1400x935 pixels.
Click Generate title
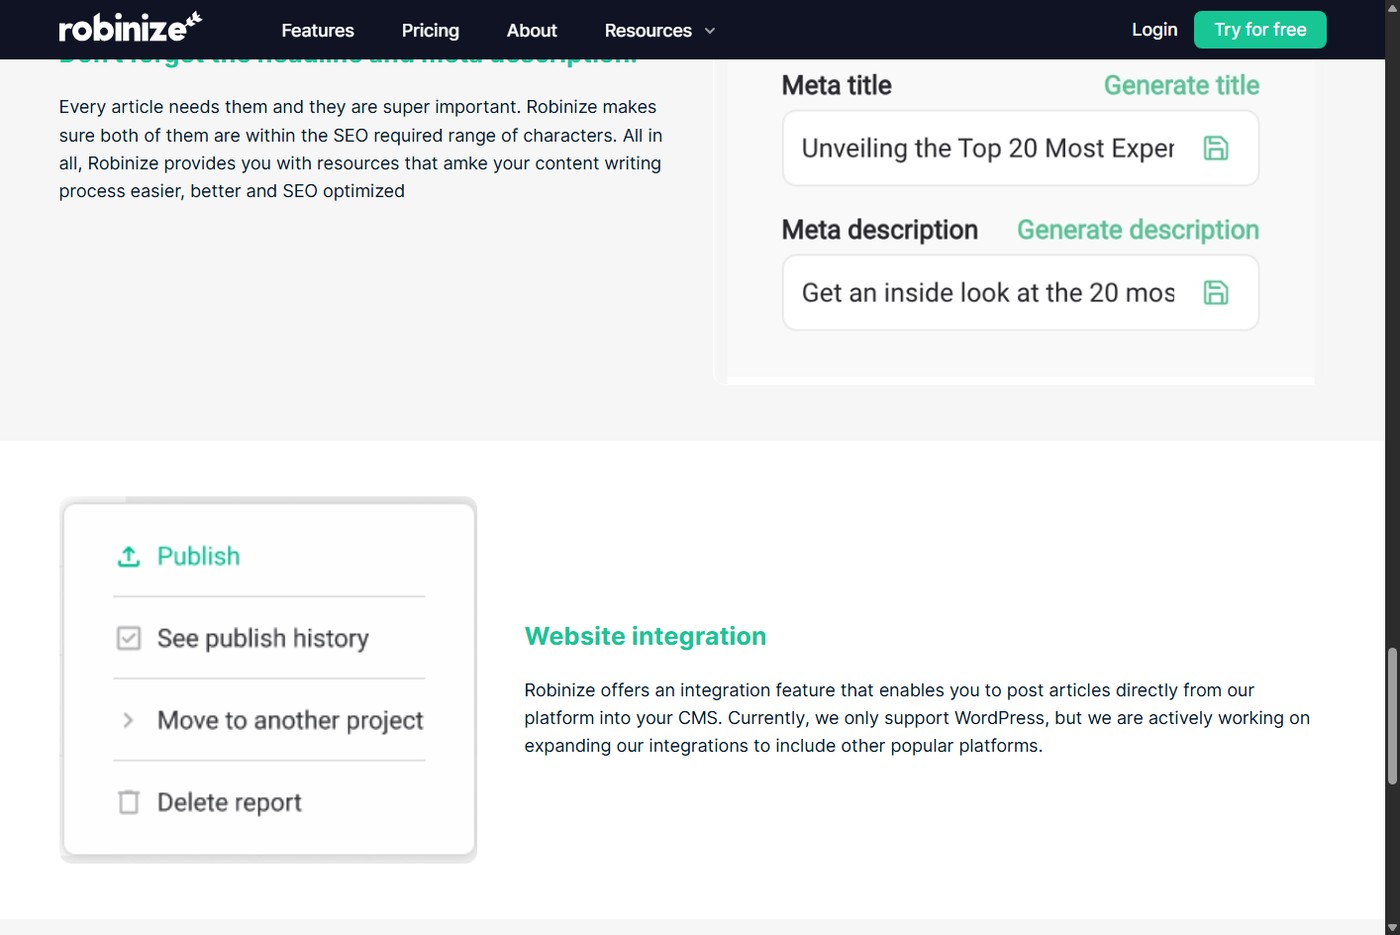pyautogui.click(x=1181, y=85)
